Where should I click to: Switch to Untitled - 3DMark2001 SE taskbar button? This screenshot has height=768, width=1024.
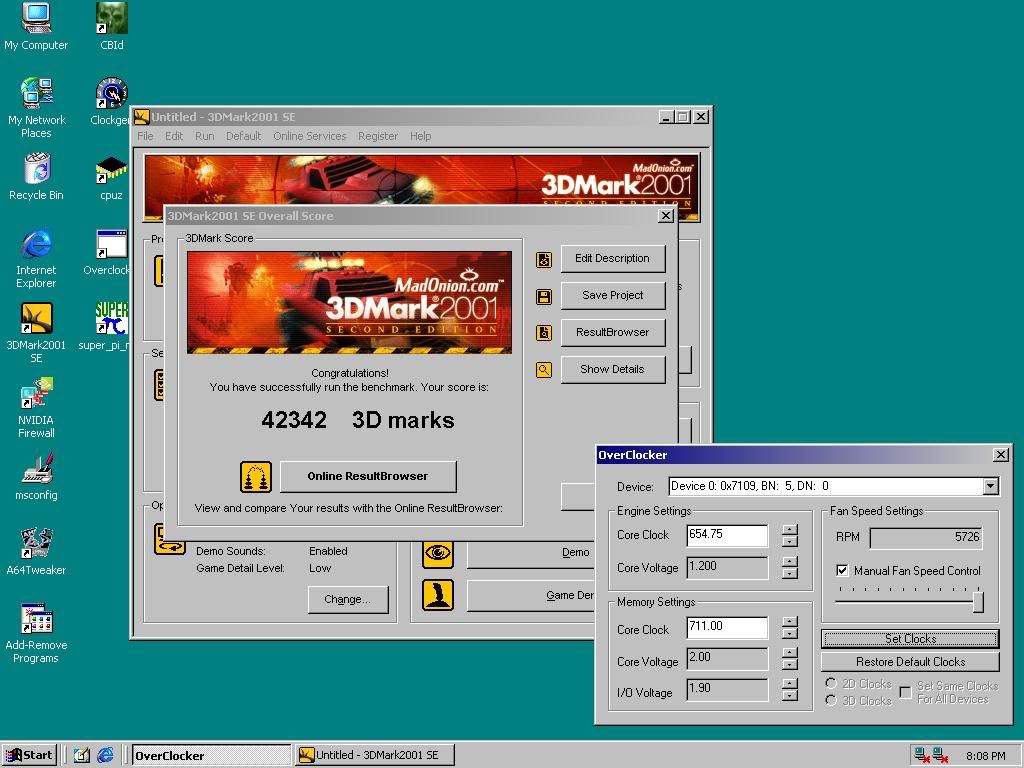pos(374,756)
